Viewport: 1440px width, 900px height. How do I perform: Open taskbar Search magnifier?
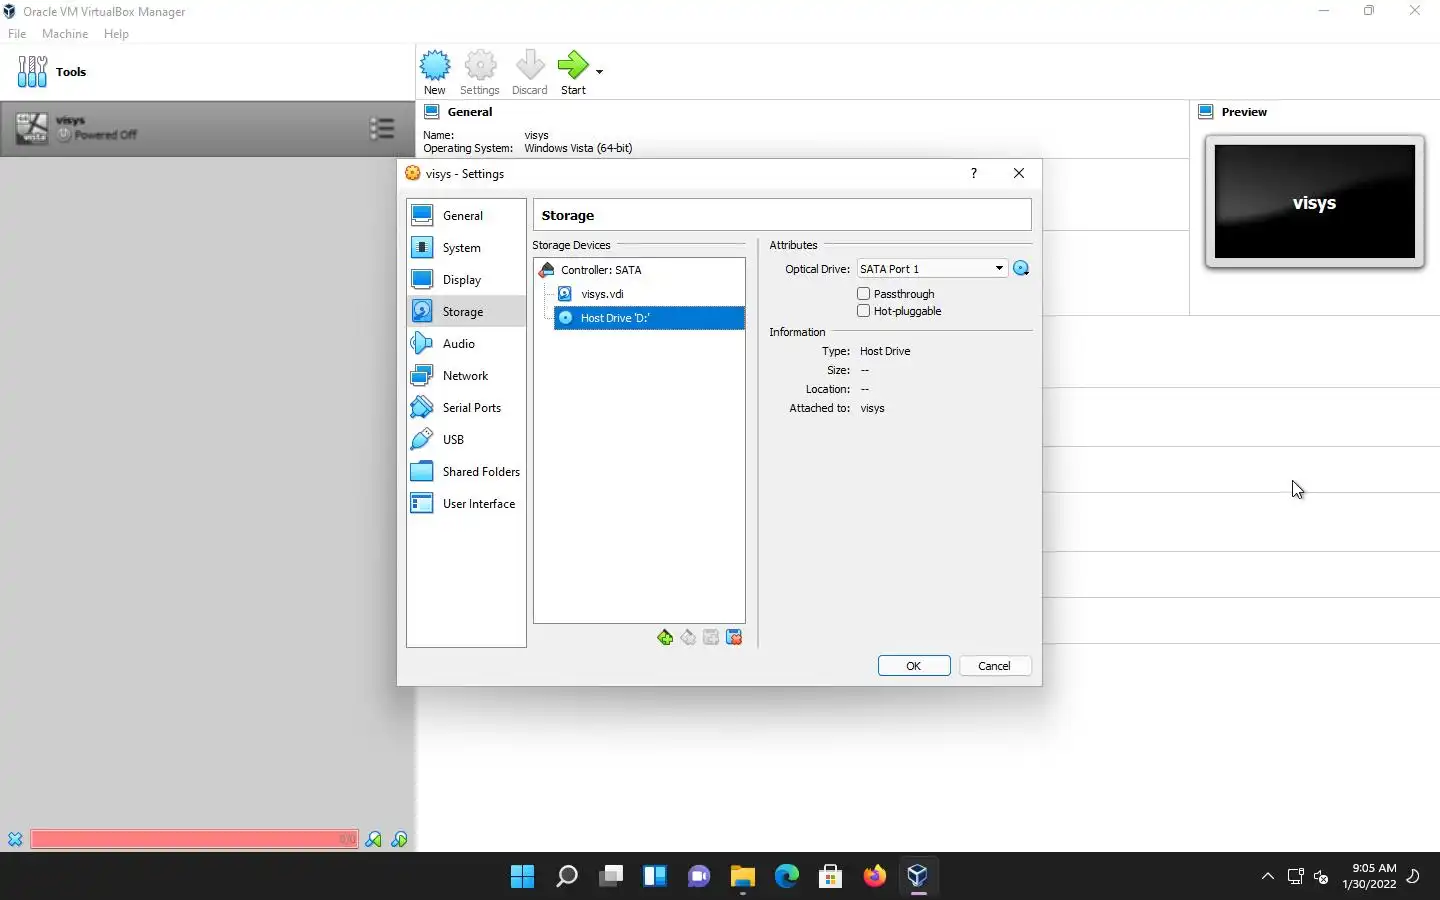click(566, 876)
